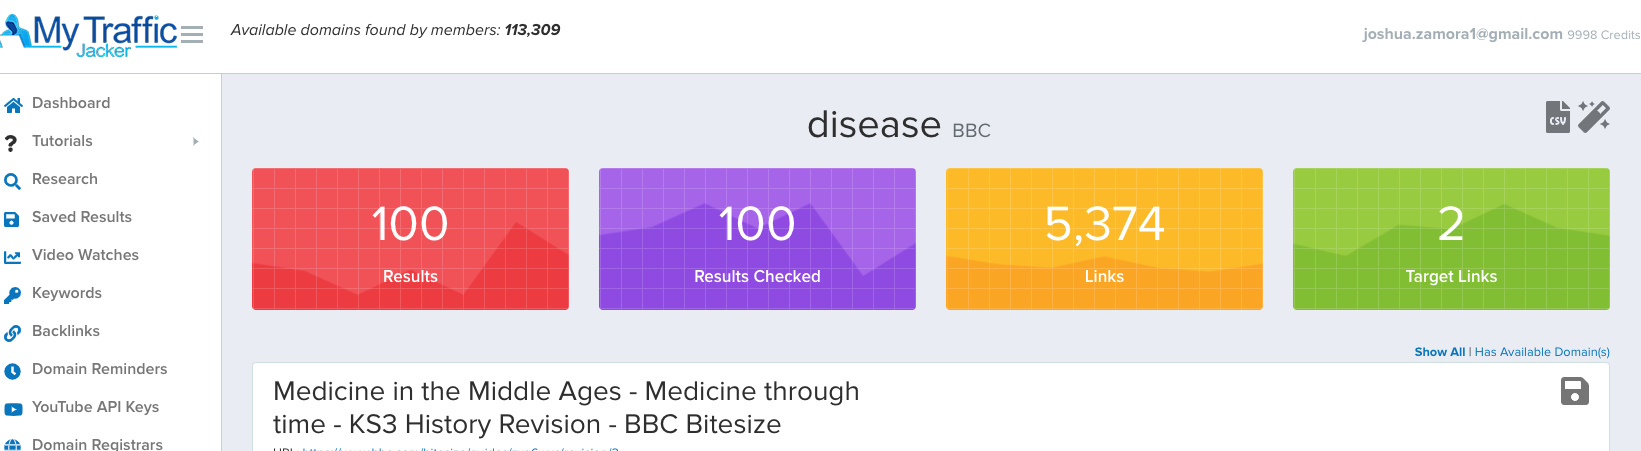The image size is (1641, 451).
Task: Click the magic wand icon
Action: pos(1594,116)
